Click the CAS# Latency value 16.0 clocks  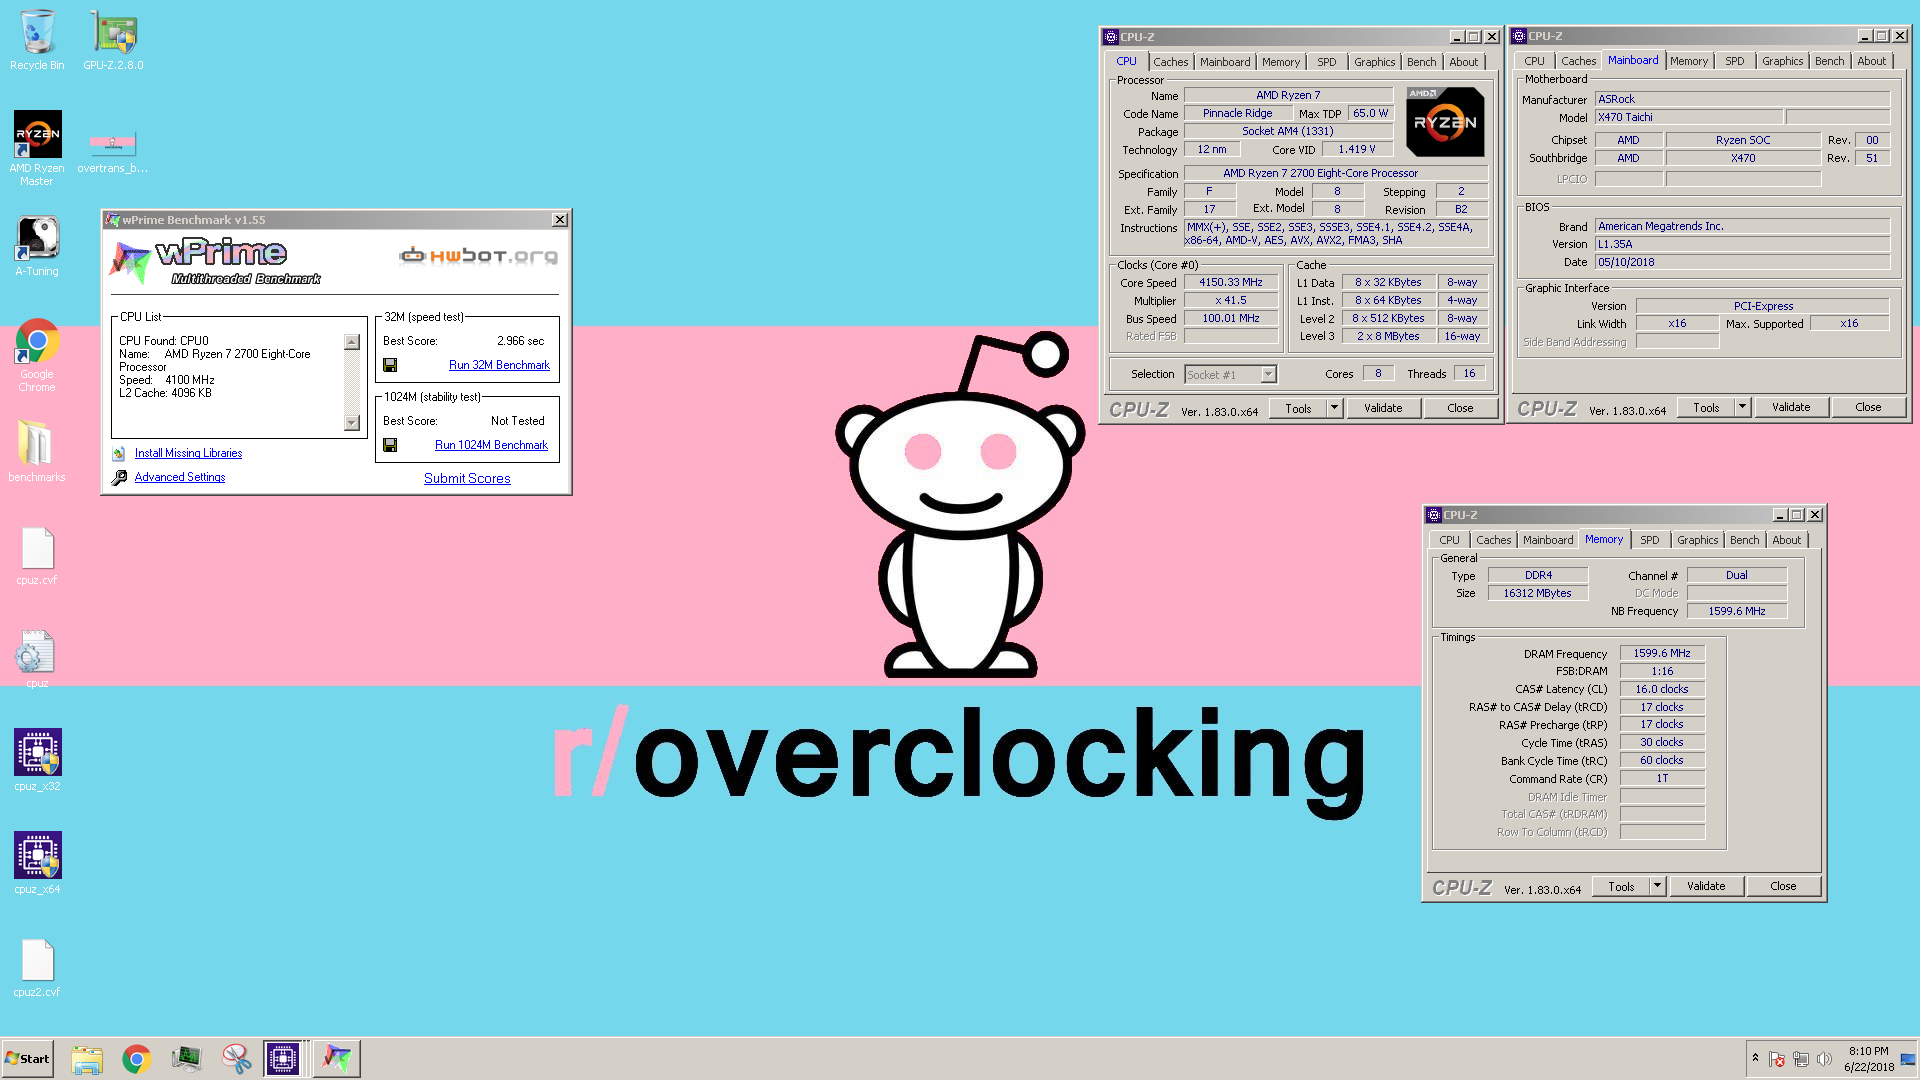click(x=1662, y=689)
